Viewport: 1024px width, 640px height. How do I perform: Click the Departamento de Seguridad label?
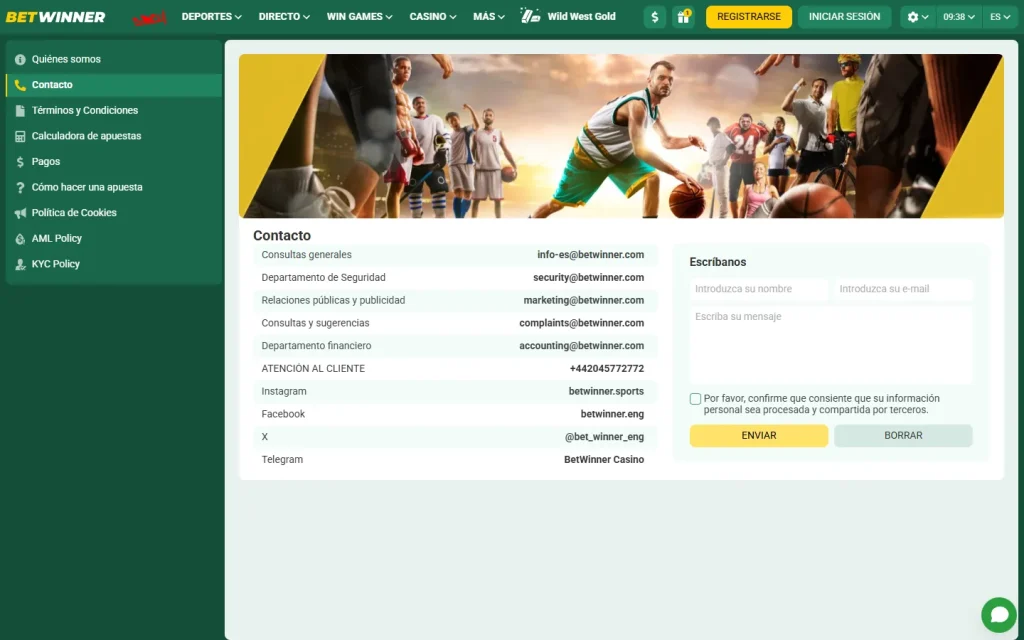323,278
